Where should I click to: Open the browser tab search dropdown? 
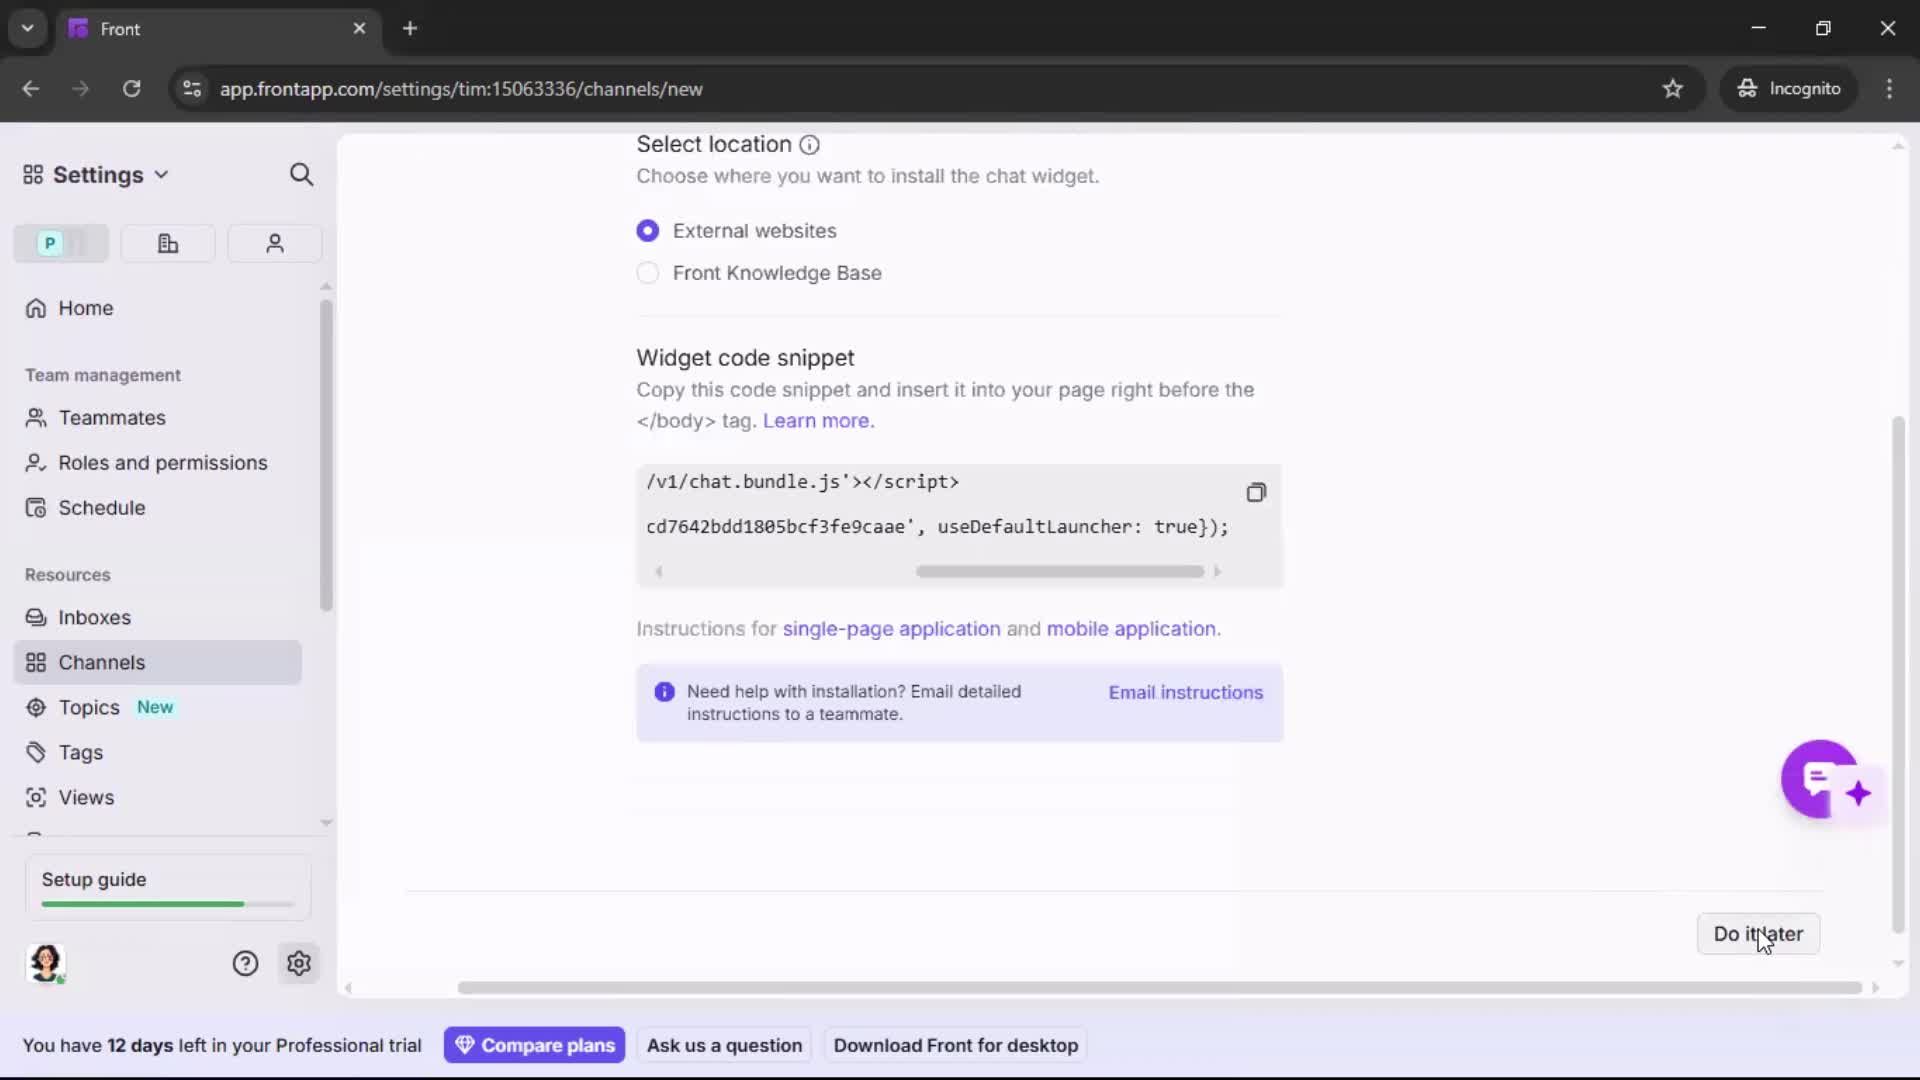27,28
